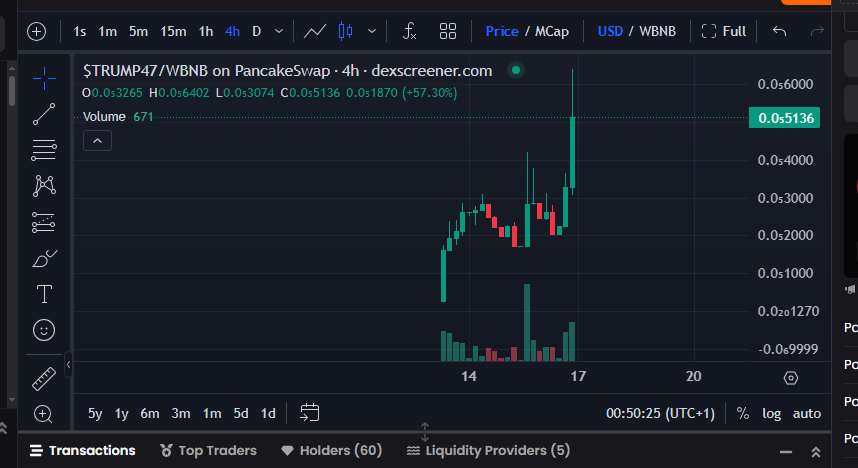Undo the last chart action
This screenshot has height=468, width=858.
(779, 31)
